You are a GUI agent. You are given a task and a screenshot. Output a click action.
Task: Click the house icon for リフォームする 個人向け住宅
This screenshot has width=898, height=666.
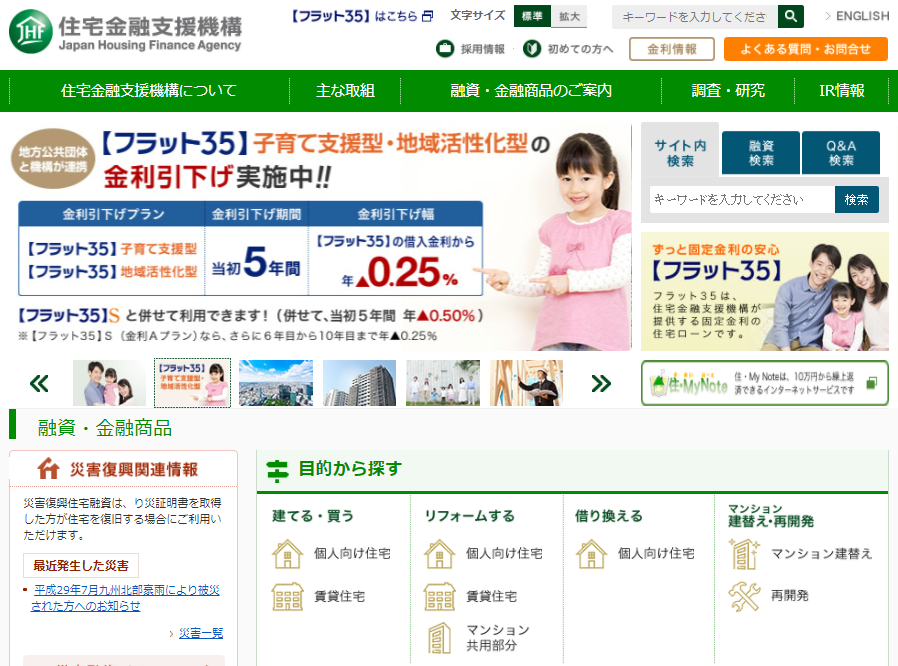tap(439, 554)
